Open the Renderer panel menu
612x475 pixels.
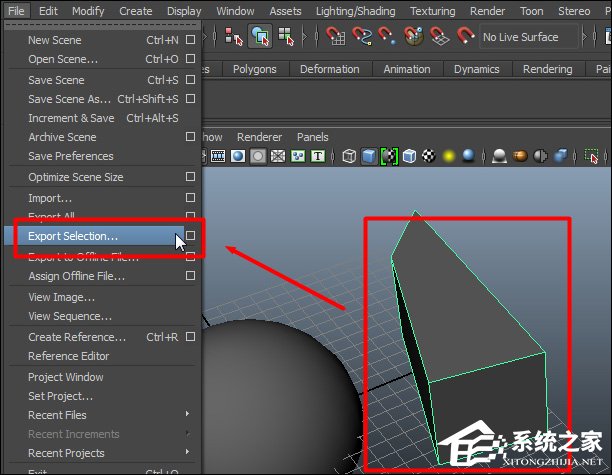[x=259, y=137]
